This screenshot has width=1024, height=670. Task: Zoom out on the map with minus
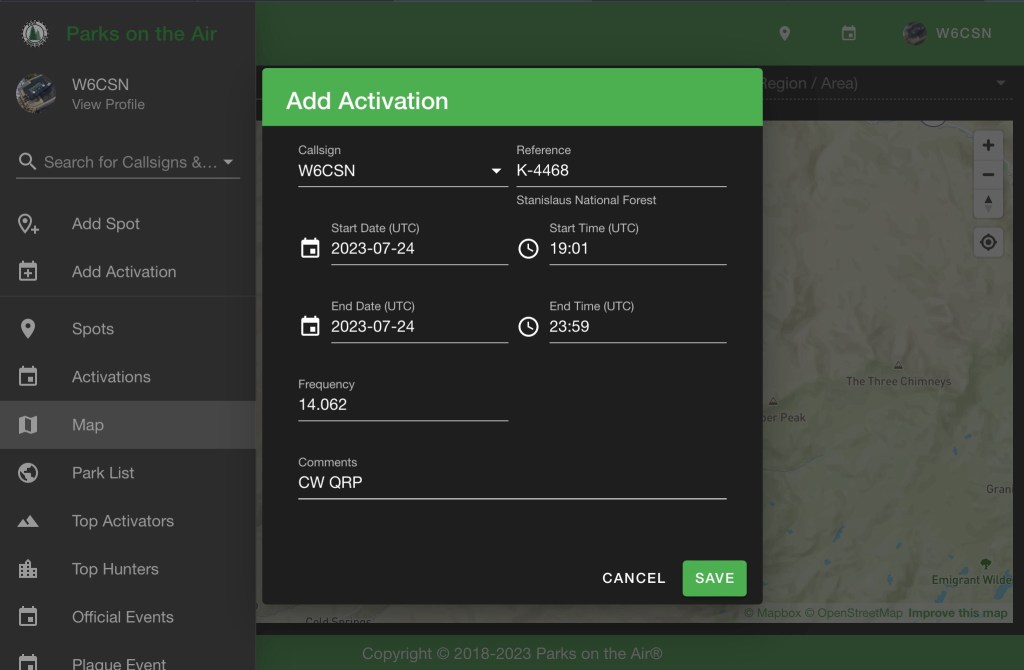[x=988, y=175]
